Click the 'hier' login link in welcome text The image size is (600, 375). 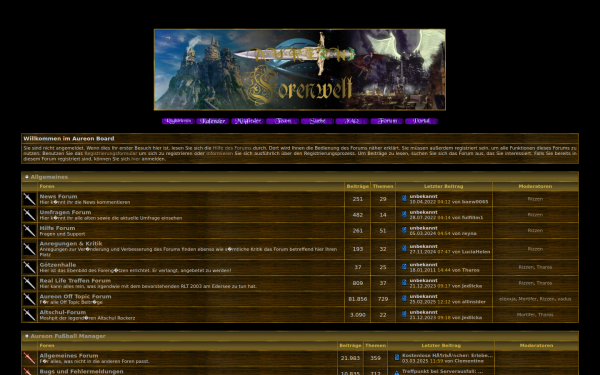pos(136,159)
